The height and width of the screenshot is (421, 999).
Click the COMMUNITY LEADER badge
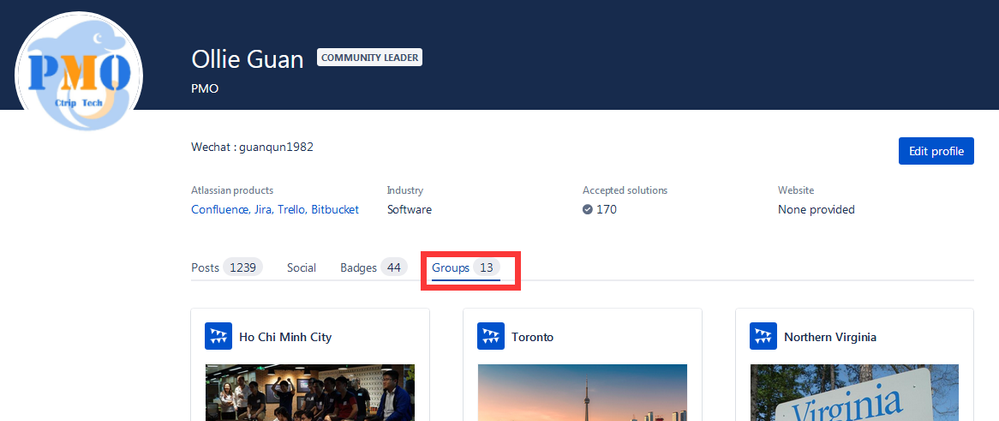[x=370, y=57]
